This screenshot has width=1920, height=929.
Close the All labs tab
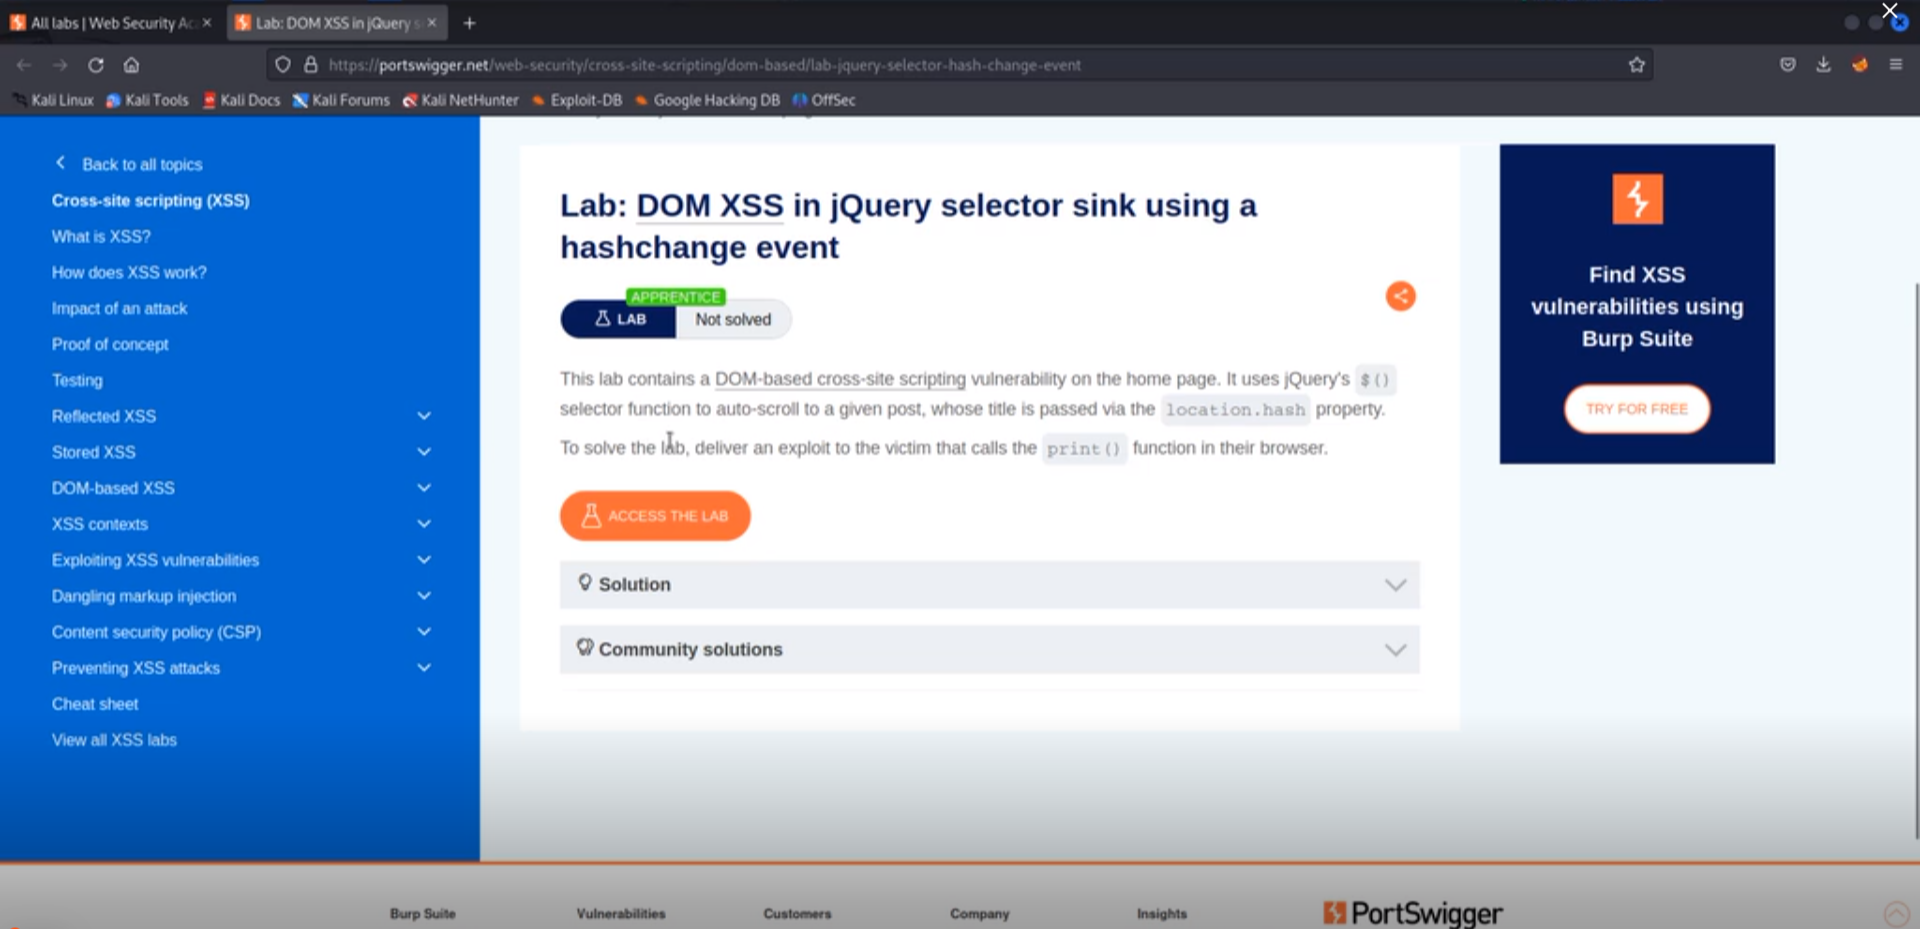(207, 22)
